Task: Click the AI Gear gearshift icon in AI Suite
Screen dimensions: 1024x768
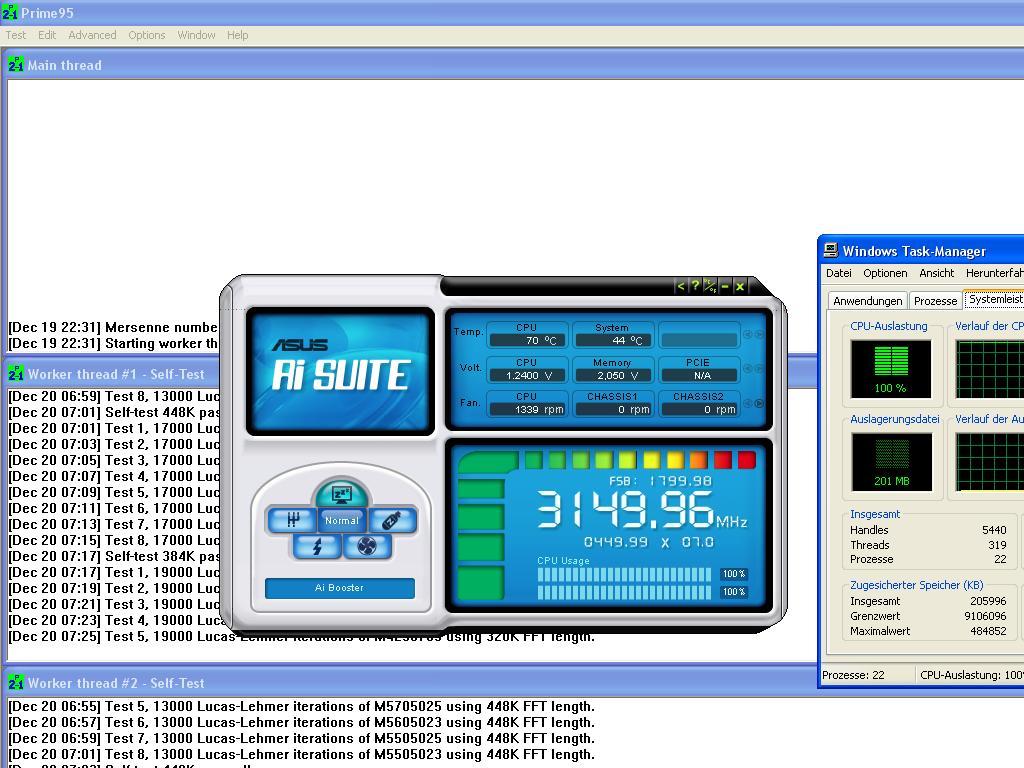Action: pos(292,520)
